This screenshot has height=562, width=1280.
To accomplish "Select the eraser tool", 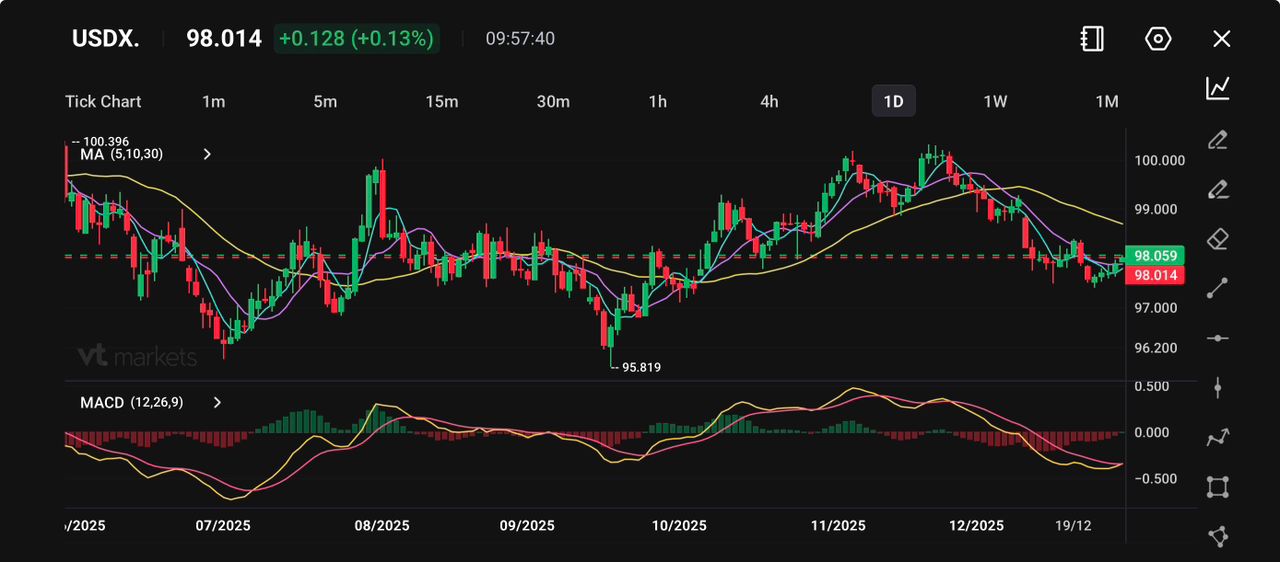I will coord(1217,239).
